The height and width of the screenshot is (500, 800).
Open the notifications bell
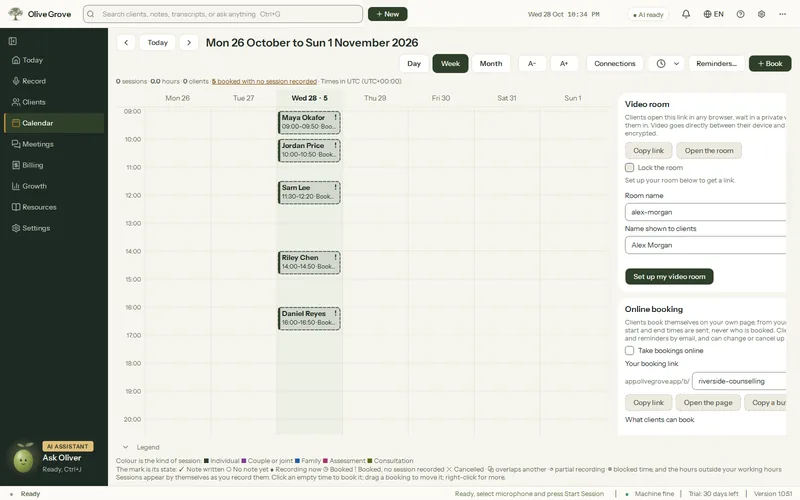tap(686, 14)
